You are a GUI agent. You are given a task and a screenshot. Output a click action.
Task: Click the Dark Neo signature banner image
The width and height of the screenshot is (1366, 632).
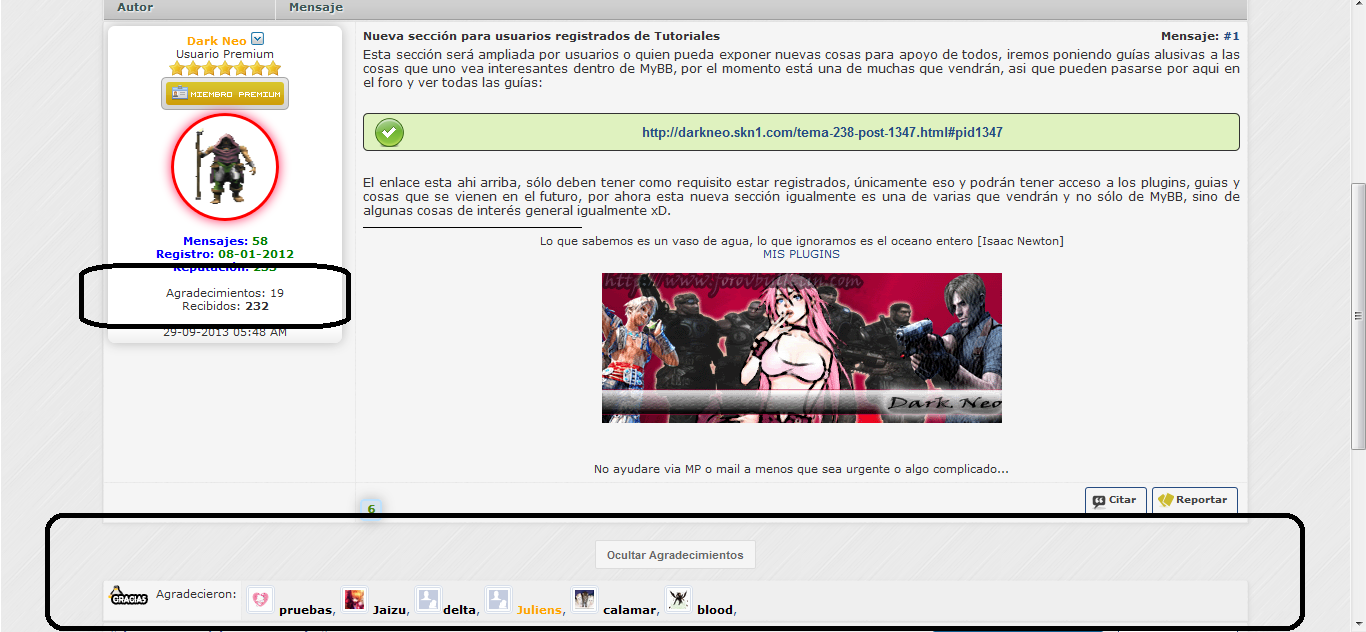click(801, 347)
